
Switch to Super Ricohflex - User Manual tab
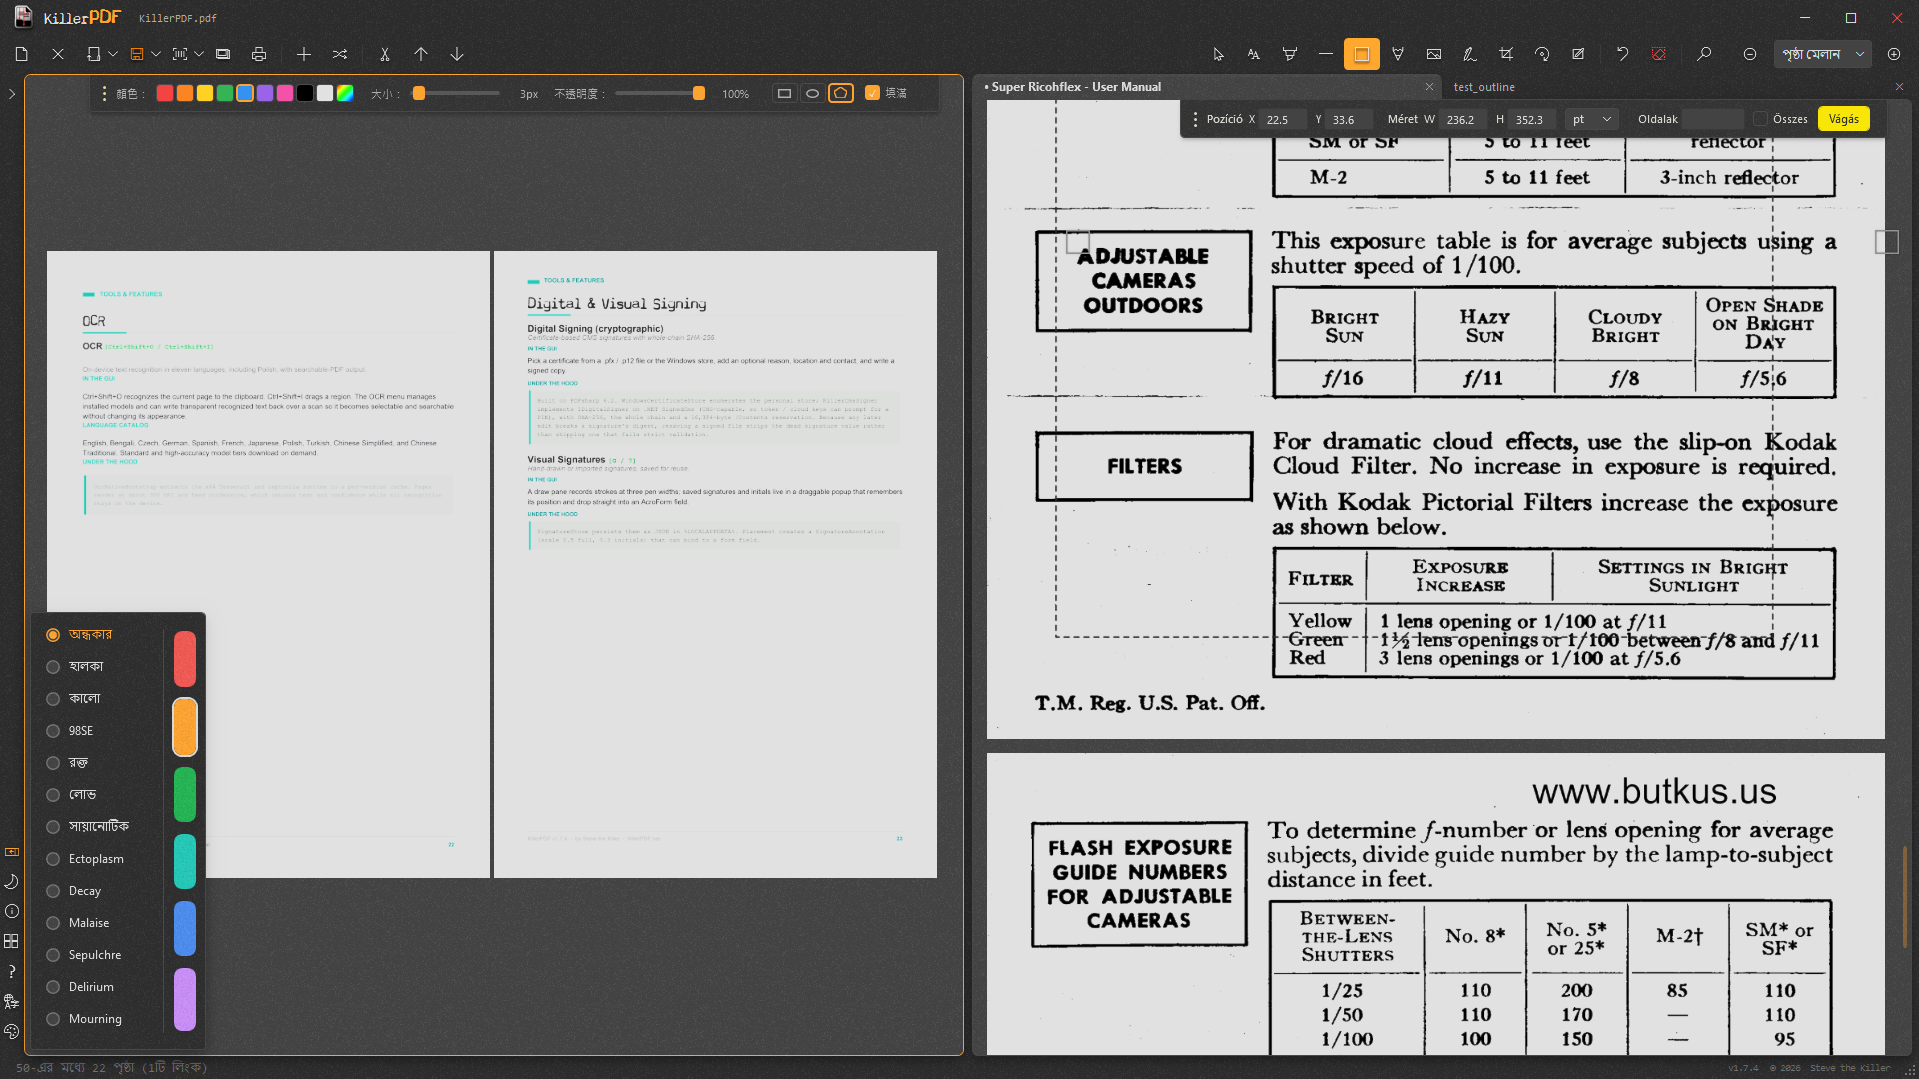coord(1076,87)
